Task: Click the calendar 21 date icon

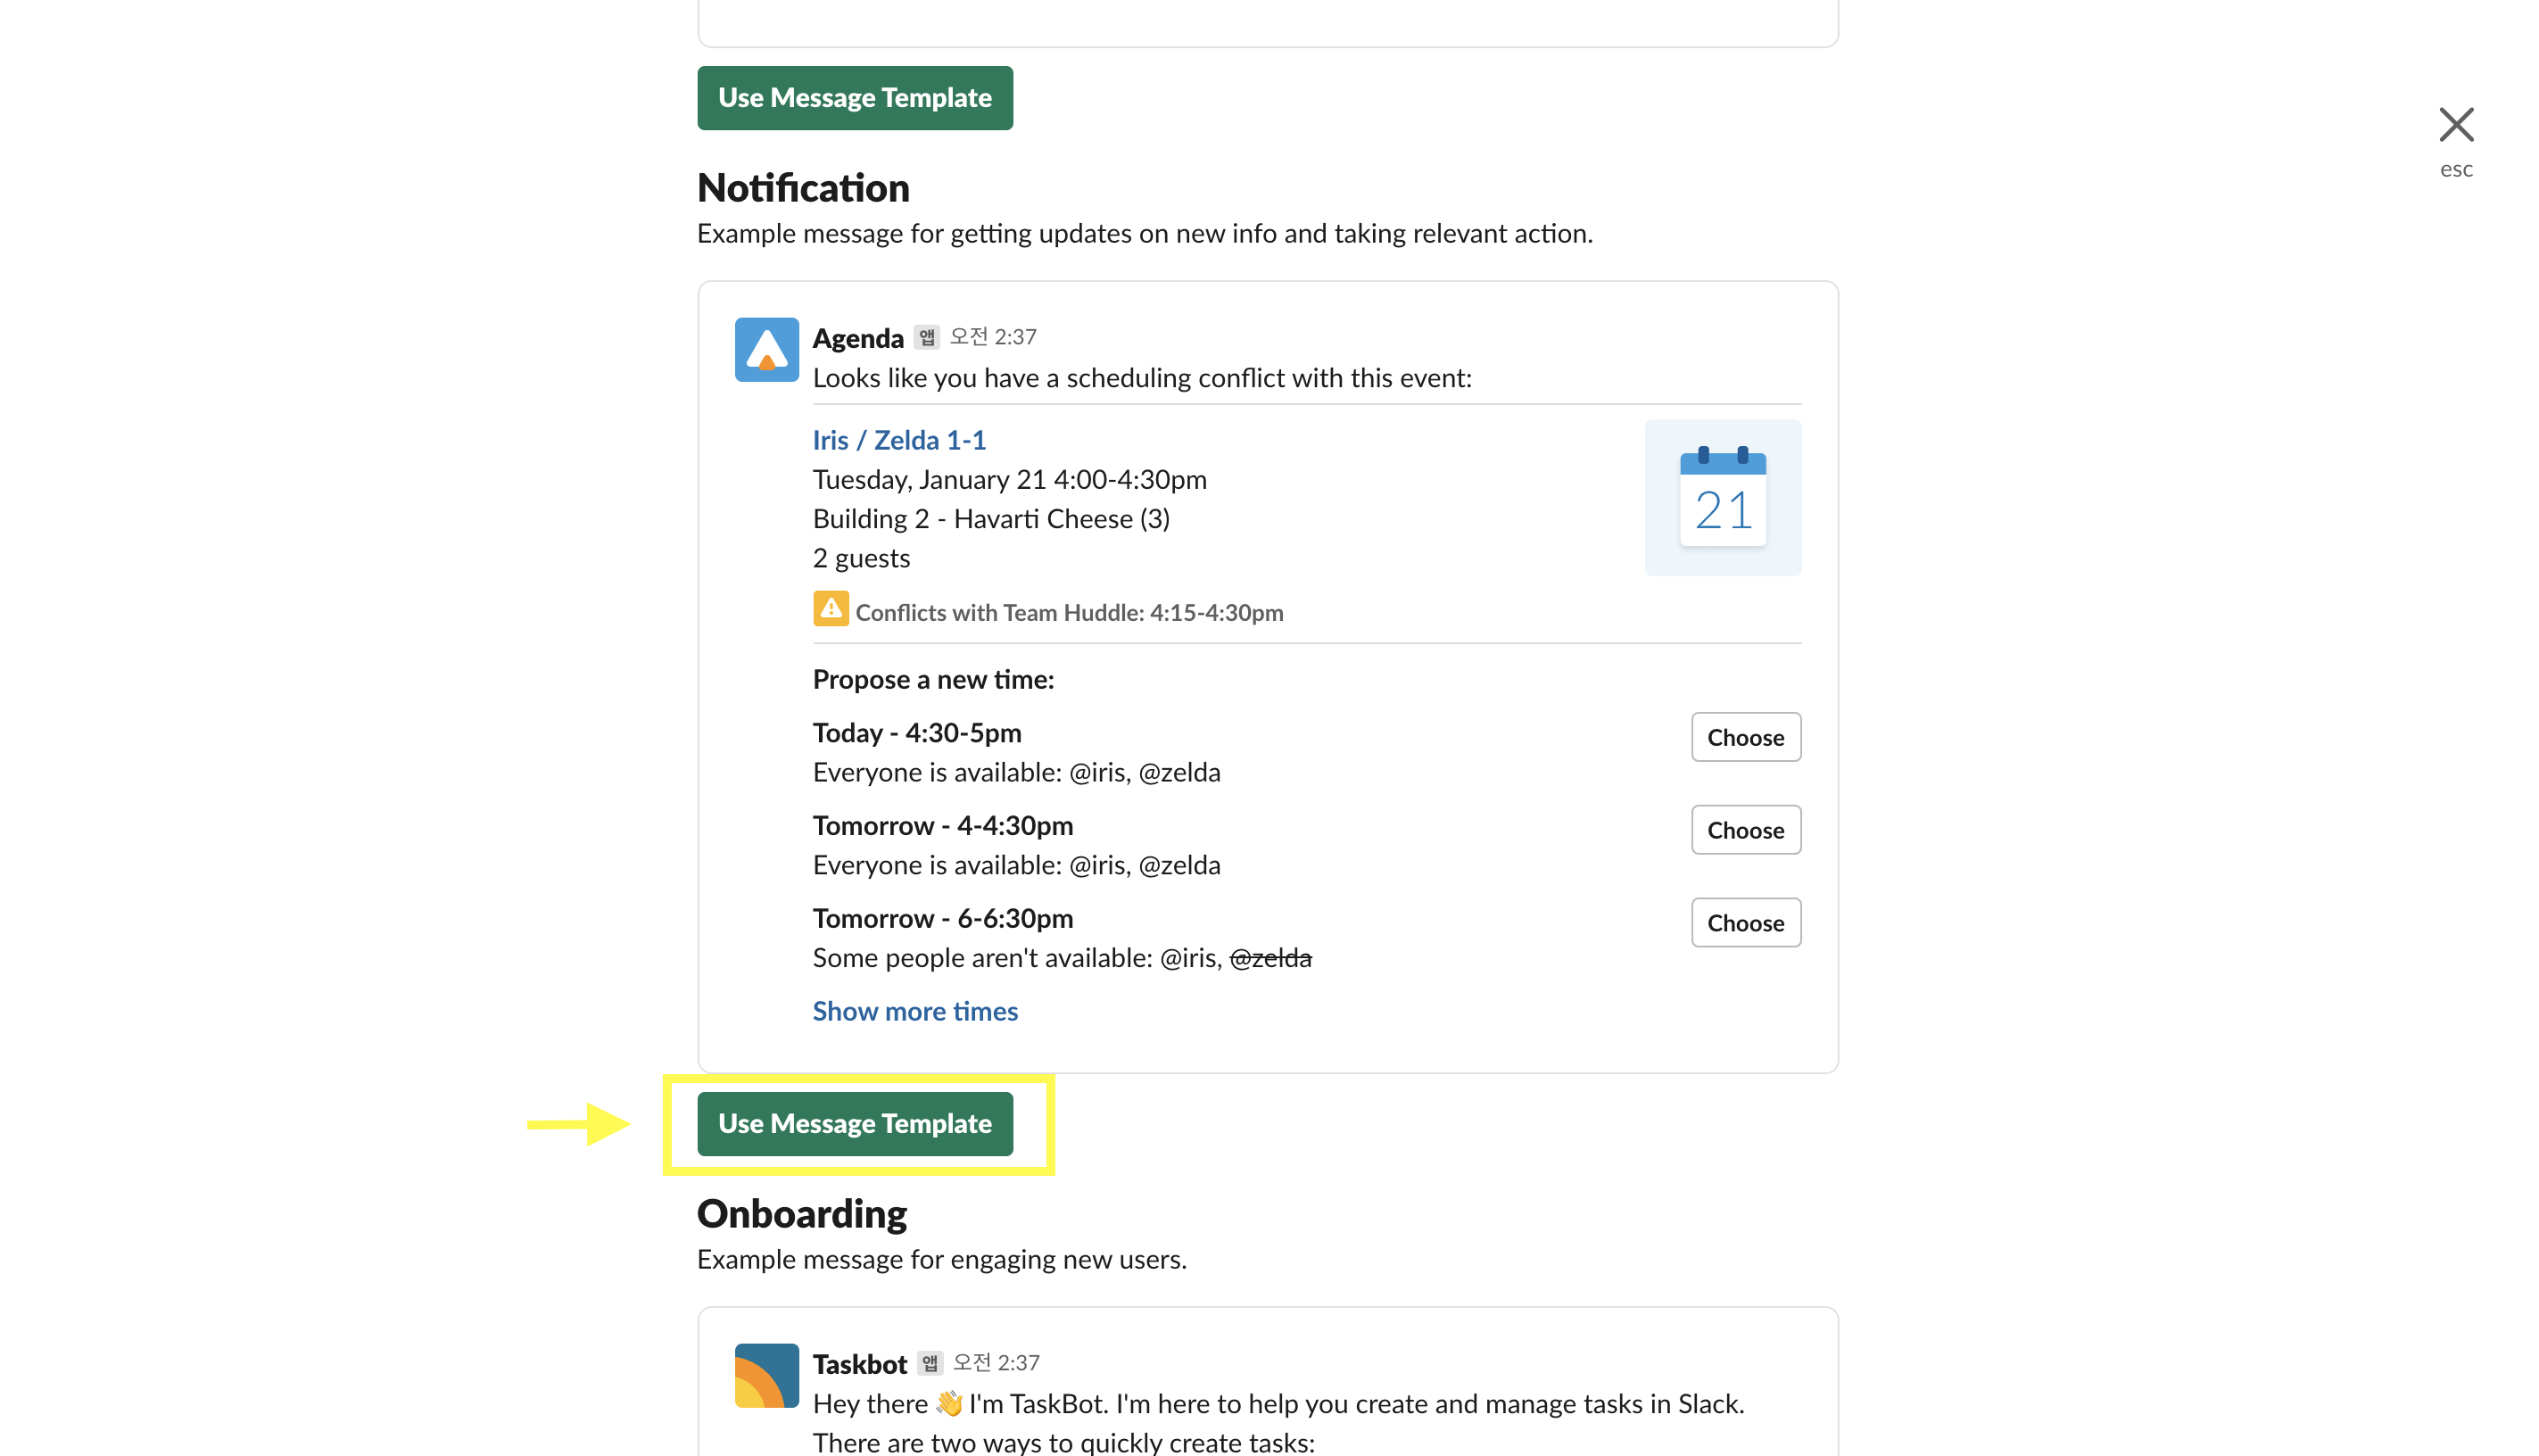Action: (x=1721, y=497)
